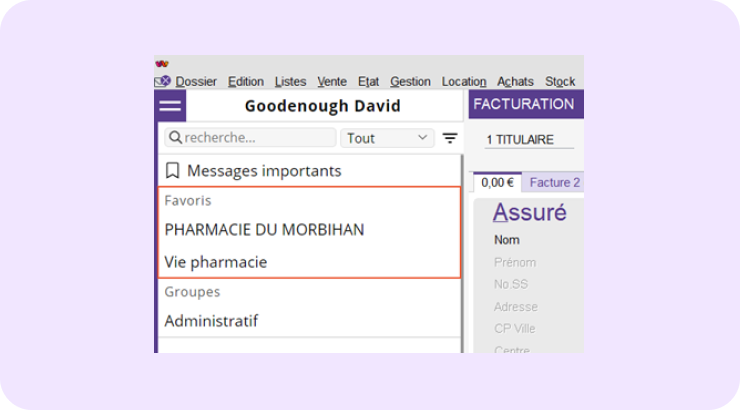This screenshot has height=410, width=740.
Task: Click the filter lines icon beside Tout
Action: pos(450,138)
